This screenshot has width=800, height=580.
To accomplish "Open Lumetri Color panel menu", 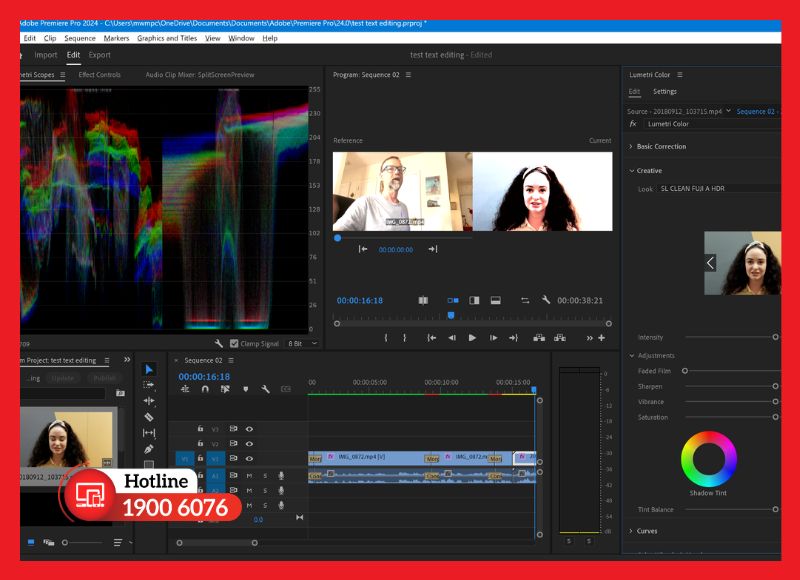I will (680, 74).
